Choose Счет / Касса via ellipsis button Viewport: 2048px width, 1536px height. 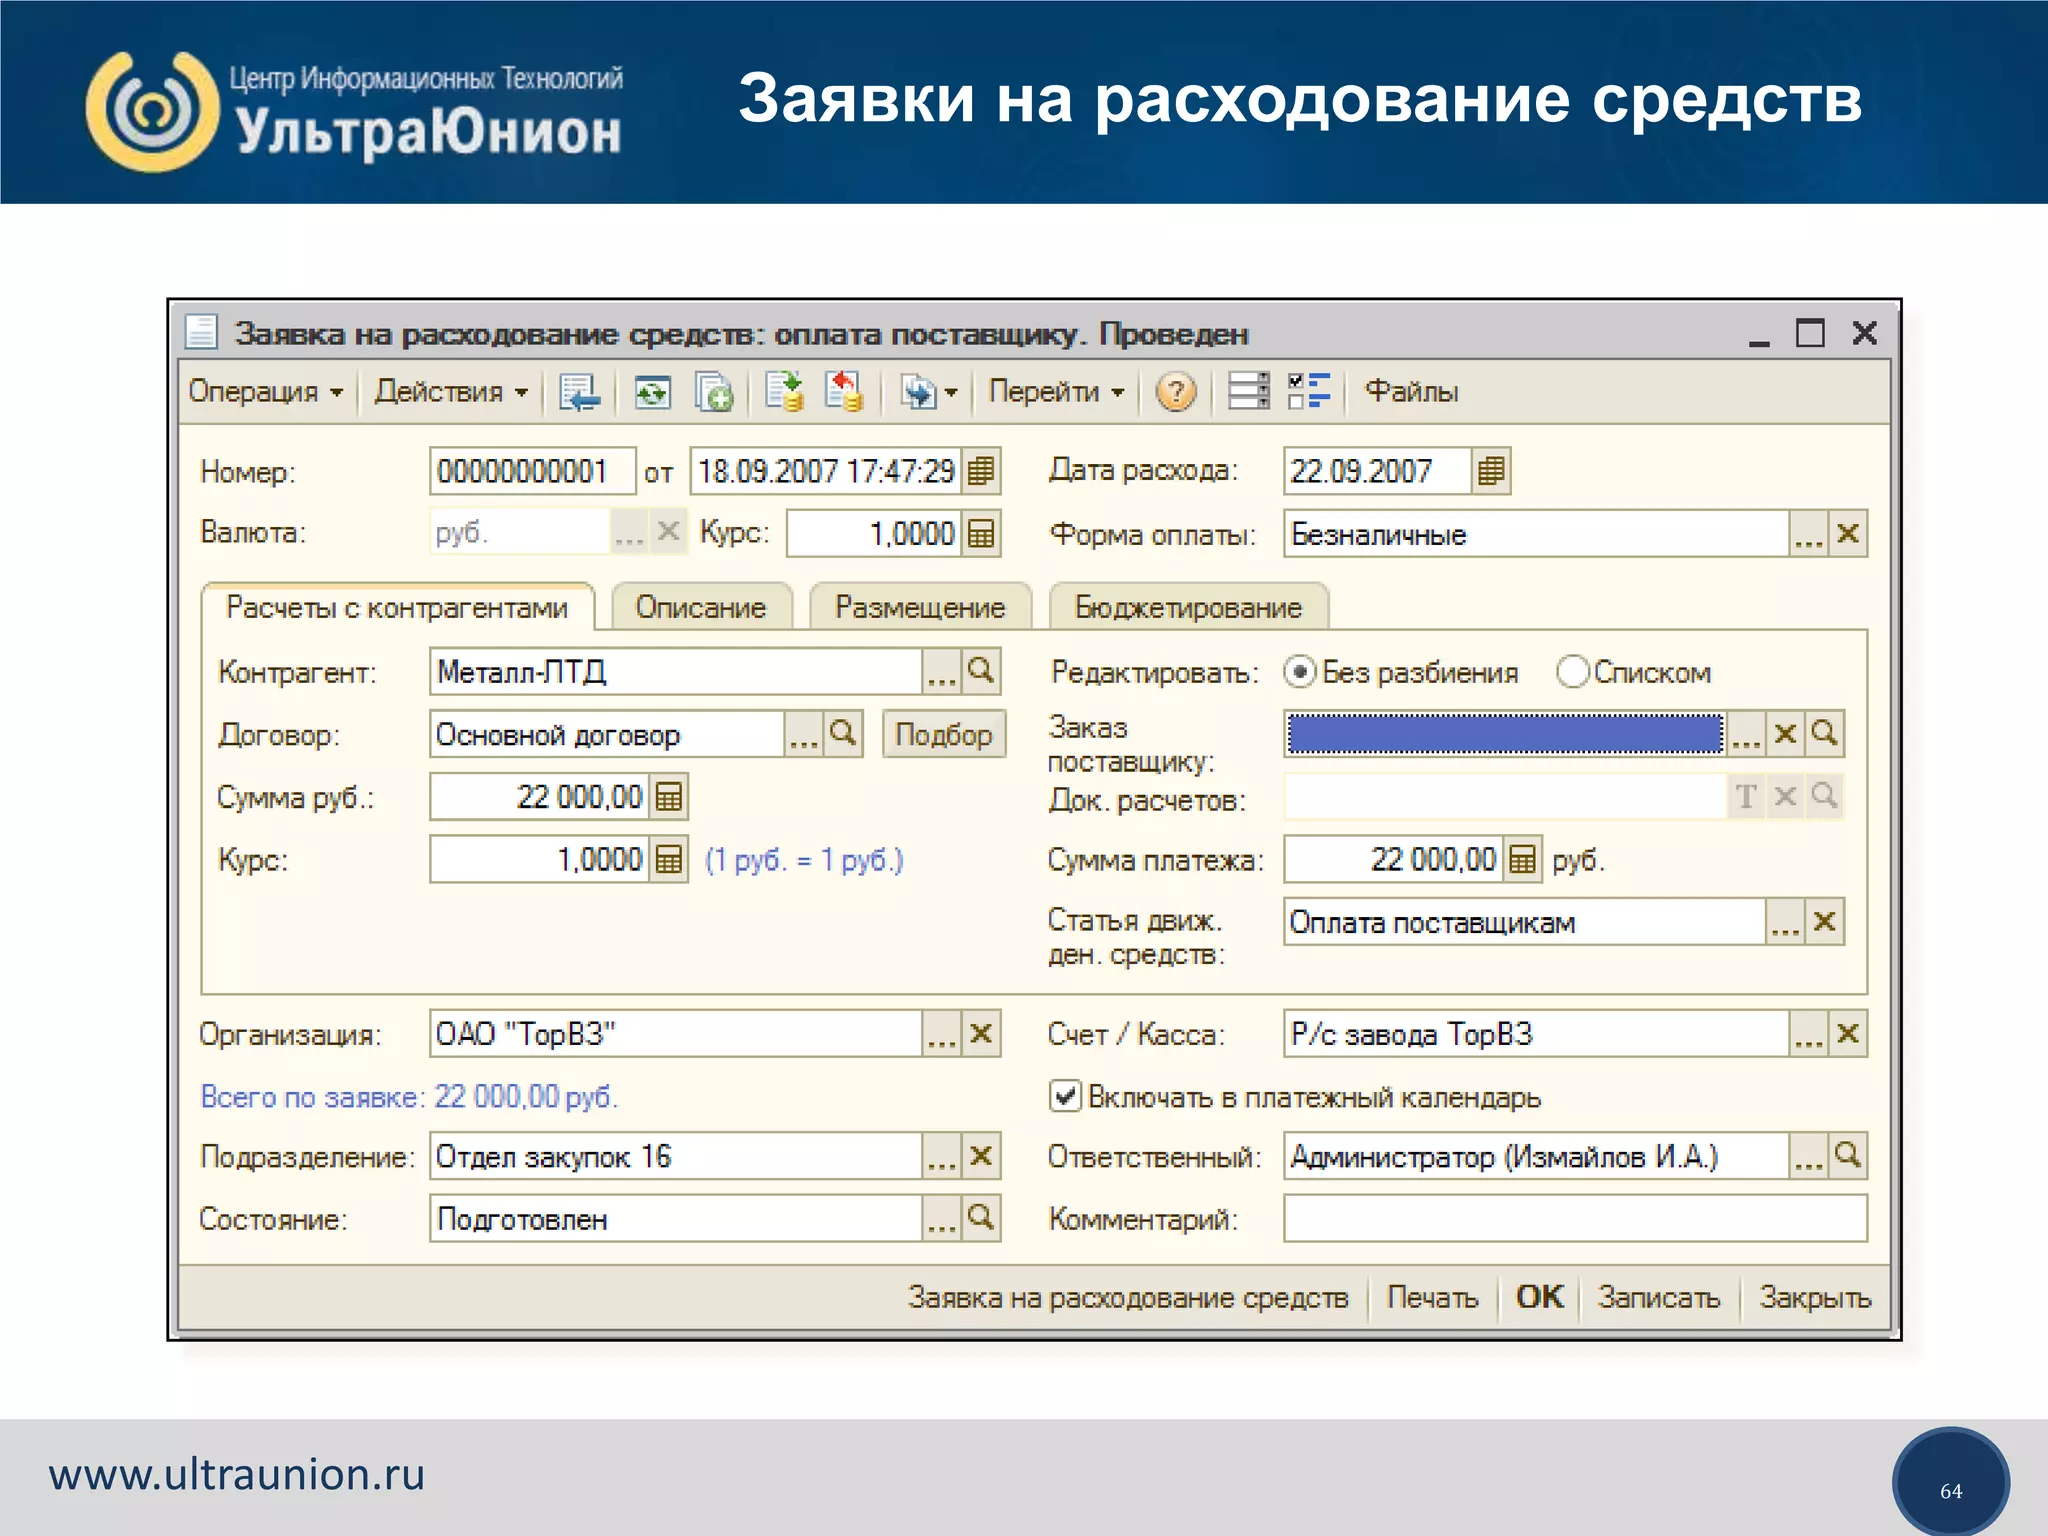pos(1808,1034)
